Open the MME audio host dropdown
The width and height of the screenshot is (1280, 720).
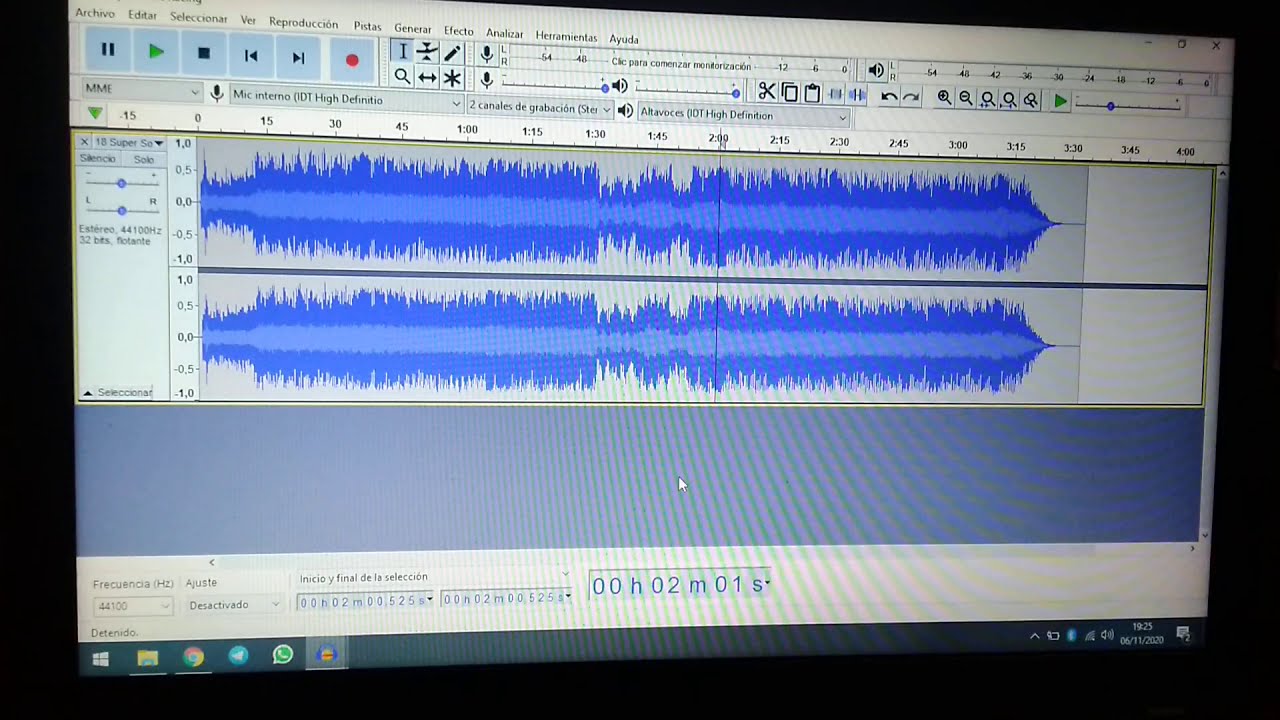click(142, 90)
